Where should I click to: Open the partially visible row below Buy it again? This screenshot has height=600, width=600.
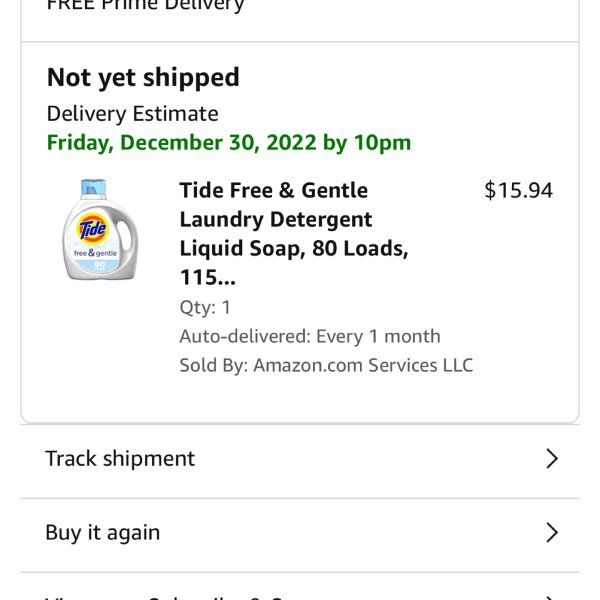tap(300, 587)
